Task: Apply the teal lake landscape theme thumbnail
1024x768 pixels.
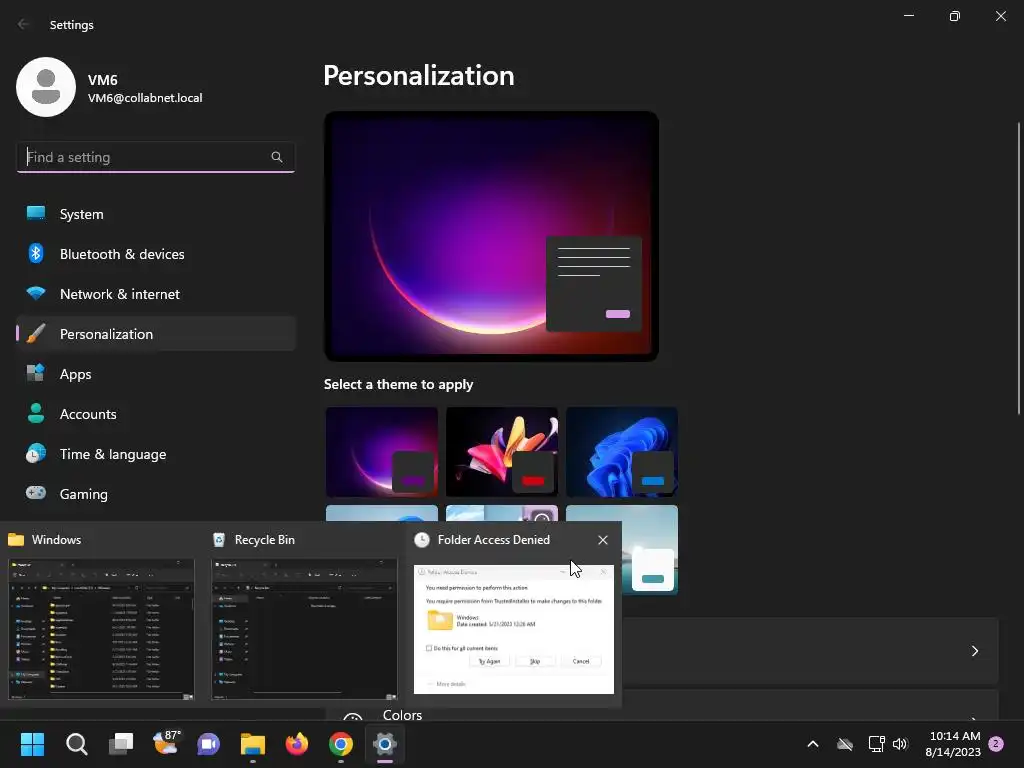Action: tap(650, 549)
